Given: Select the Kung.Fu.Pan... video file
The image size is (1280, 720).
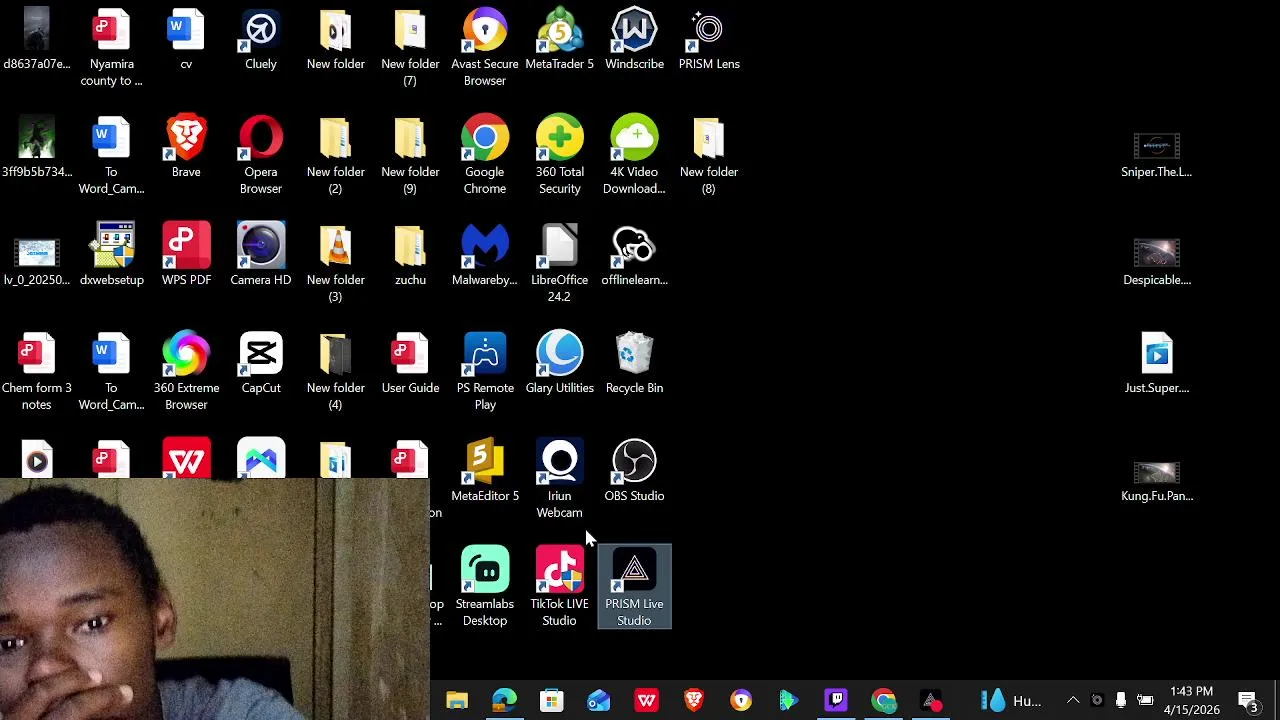Looking at the screenshot, I should (x=1157, y=480).
